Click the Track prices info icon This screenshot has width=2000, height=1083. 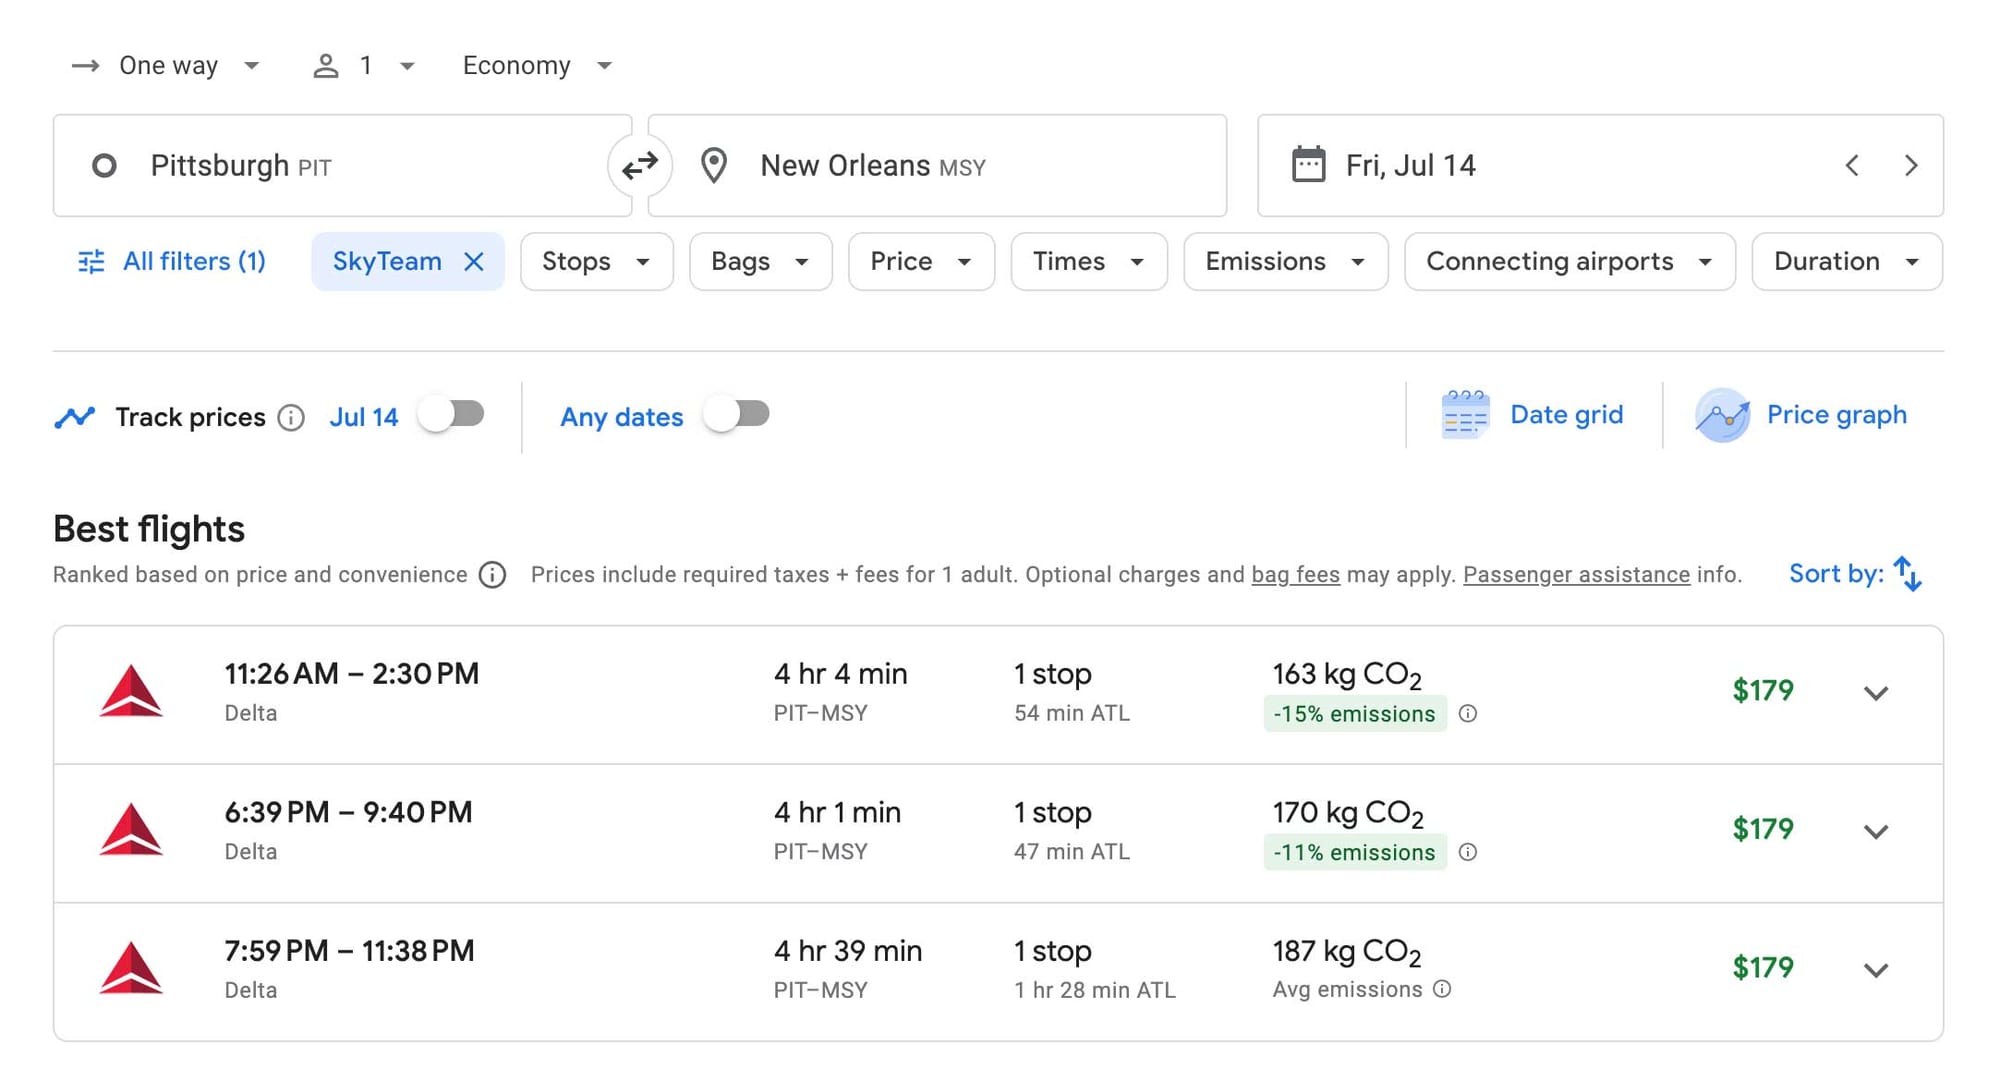pos(290,418)
